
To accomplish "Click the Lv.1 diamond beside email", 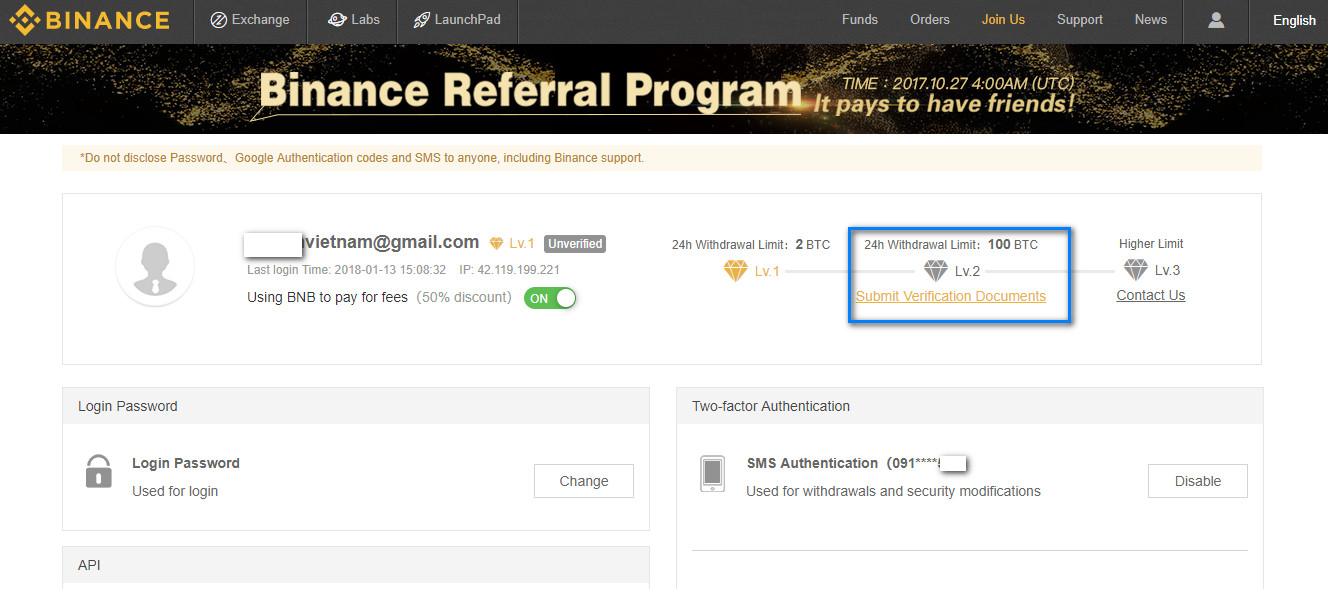I will click(x=497, y=244).
